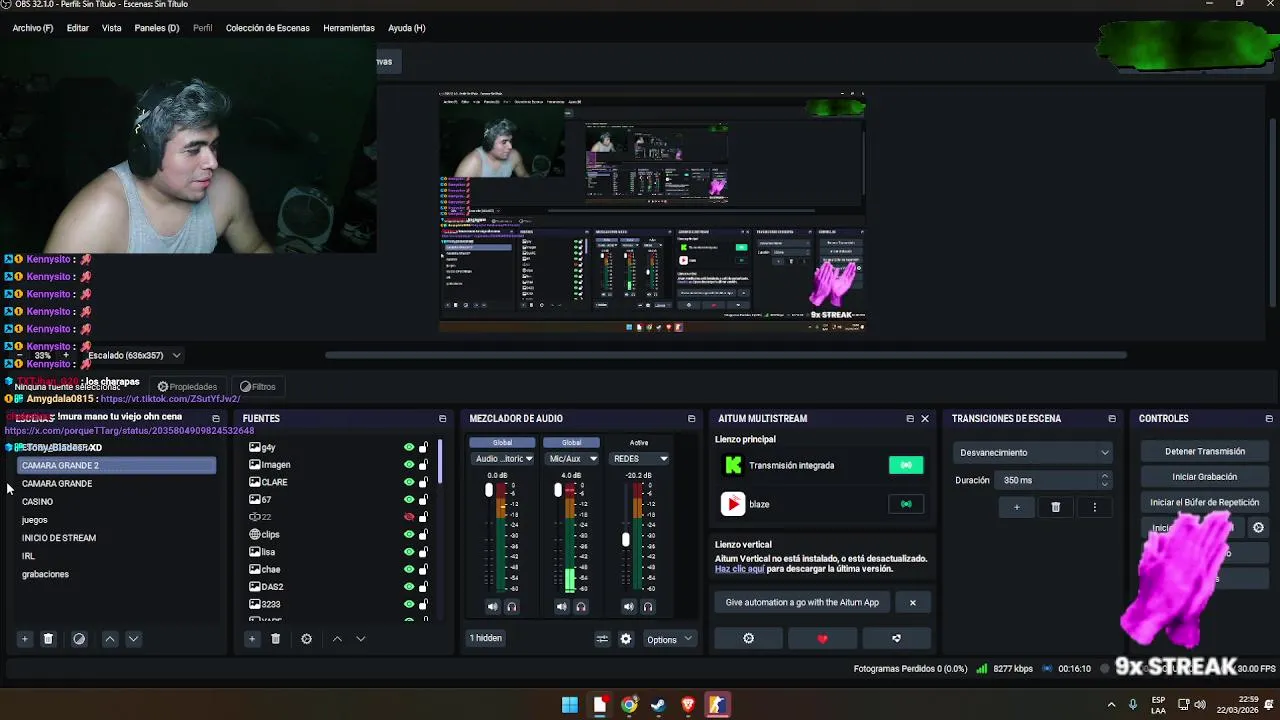Image resolution: width=1280 pixels, height=720 pixels.
Task: Open the Colección de Escenas menu
Action: tap(268, 28)
